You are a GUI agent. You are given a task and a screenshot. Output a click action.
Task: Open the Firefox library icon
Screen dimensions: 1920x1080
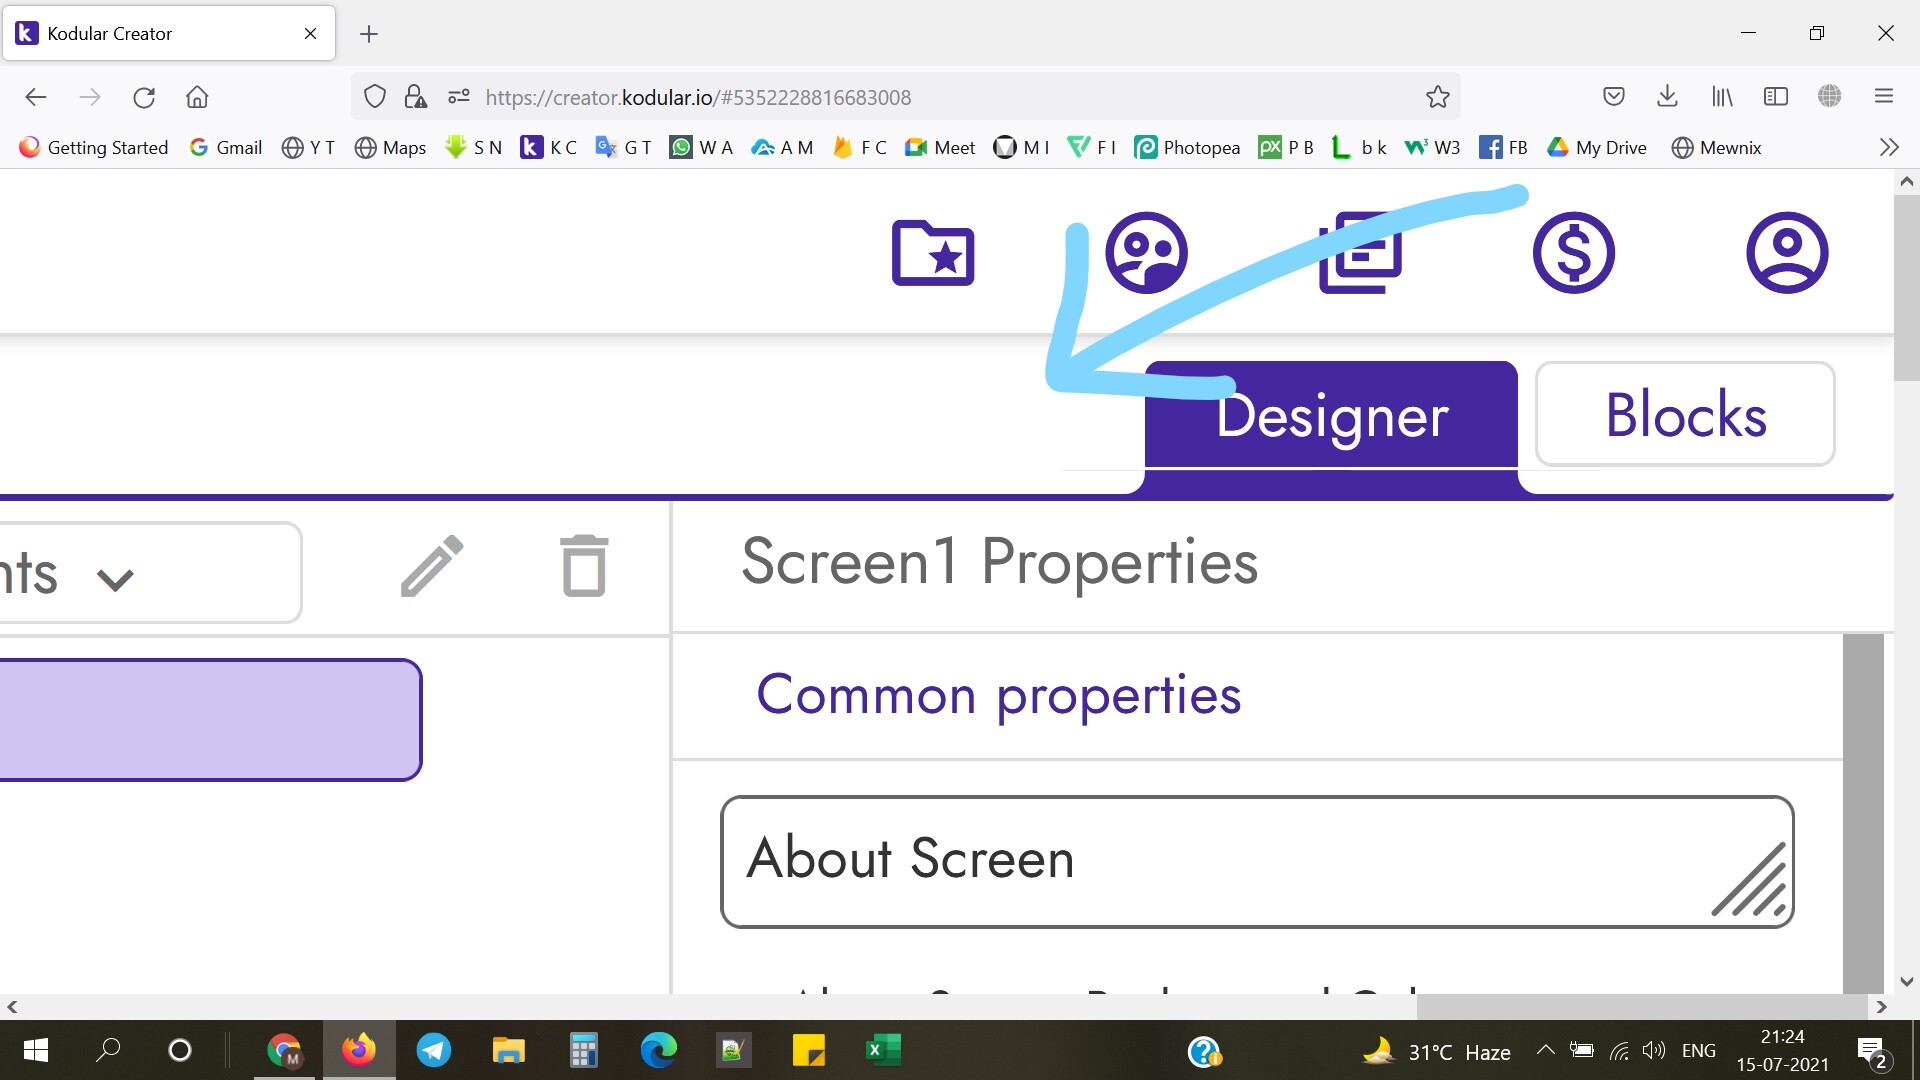(1721, 96)
